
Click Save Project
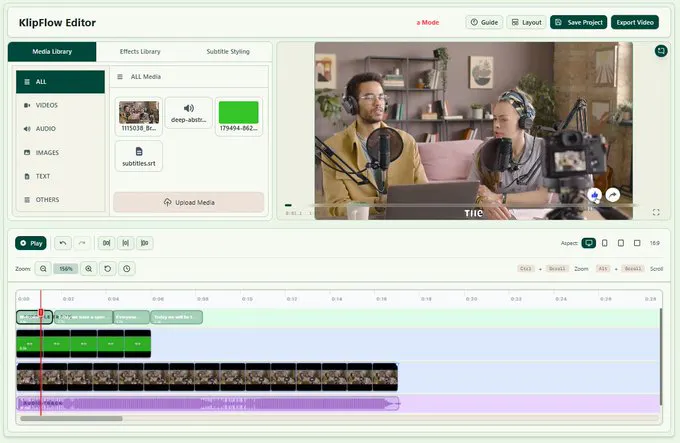click(x=579, y=22)
